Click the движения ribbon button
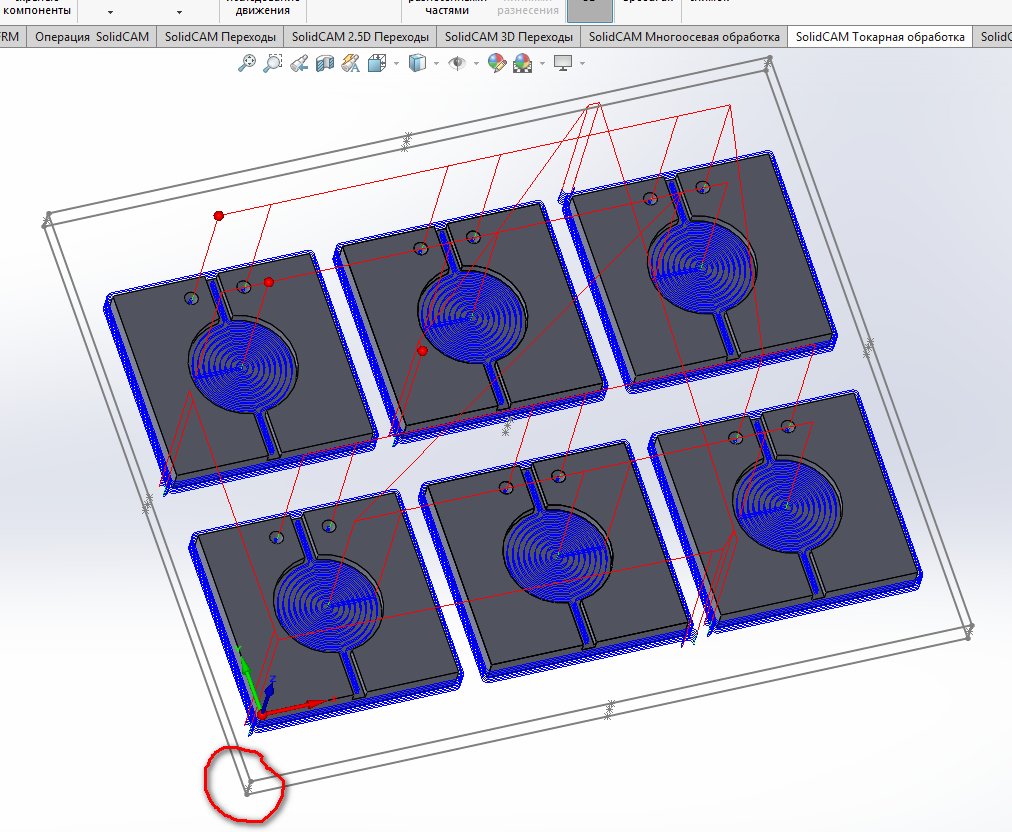 tap(262, 10)
